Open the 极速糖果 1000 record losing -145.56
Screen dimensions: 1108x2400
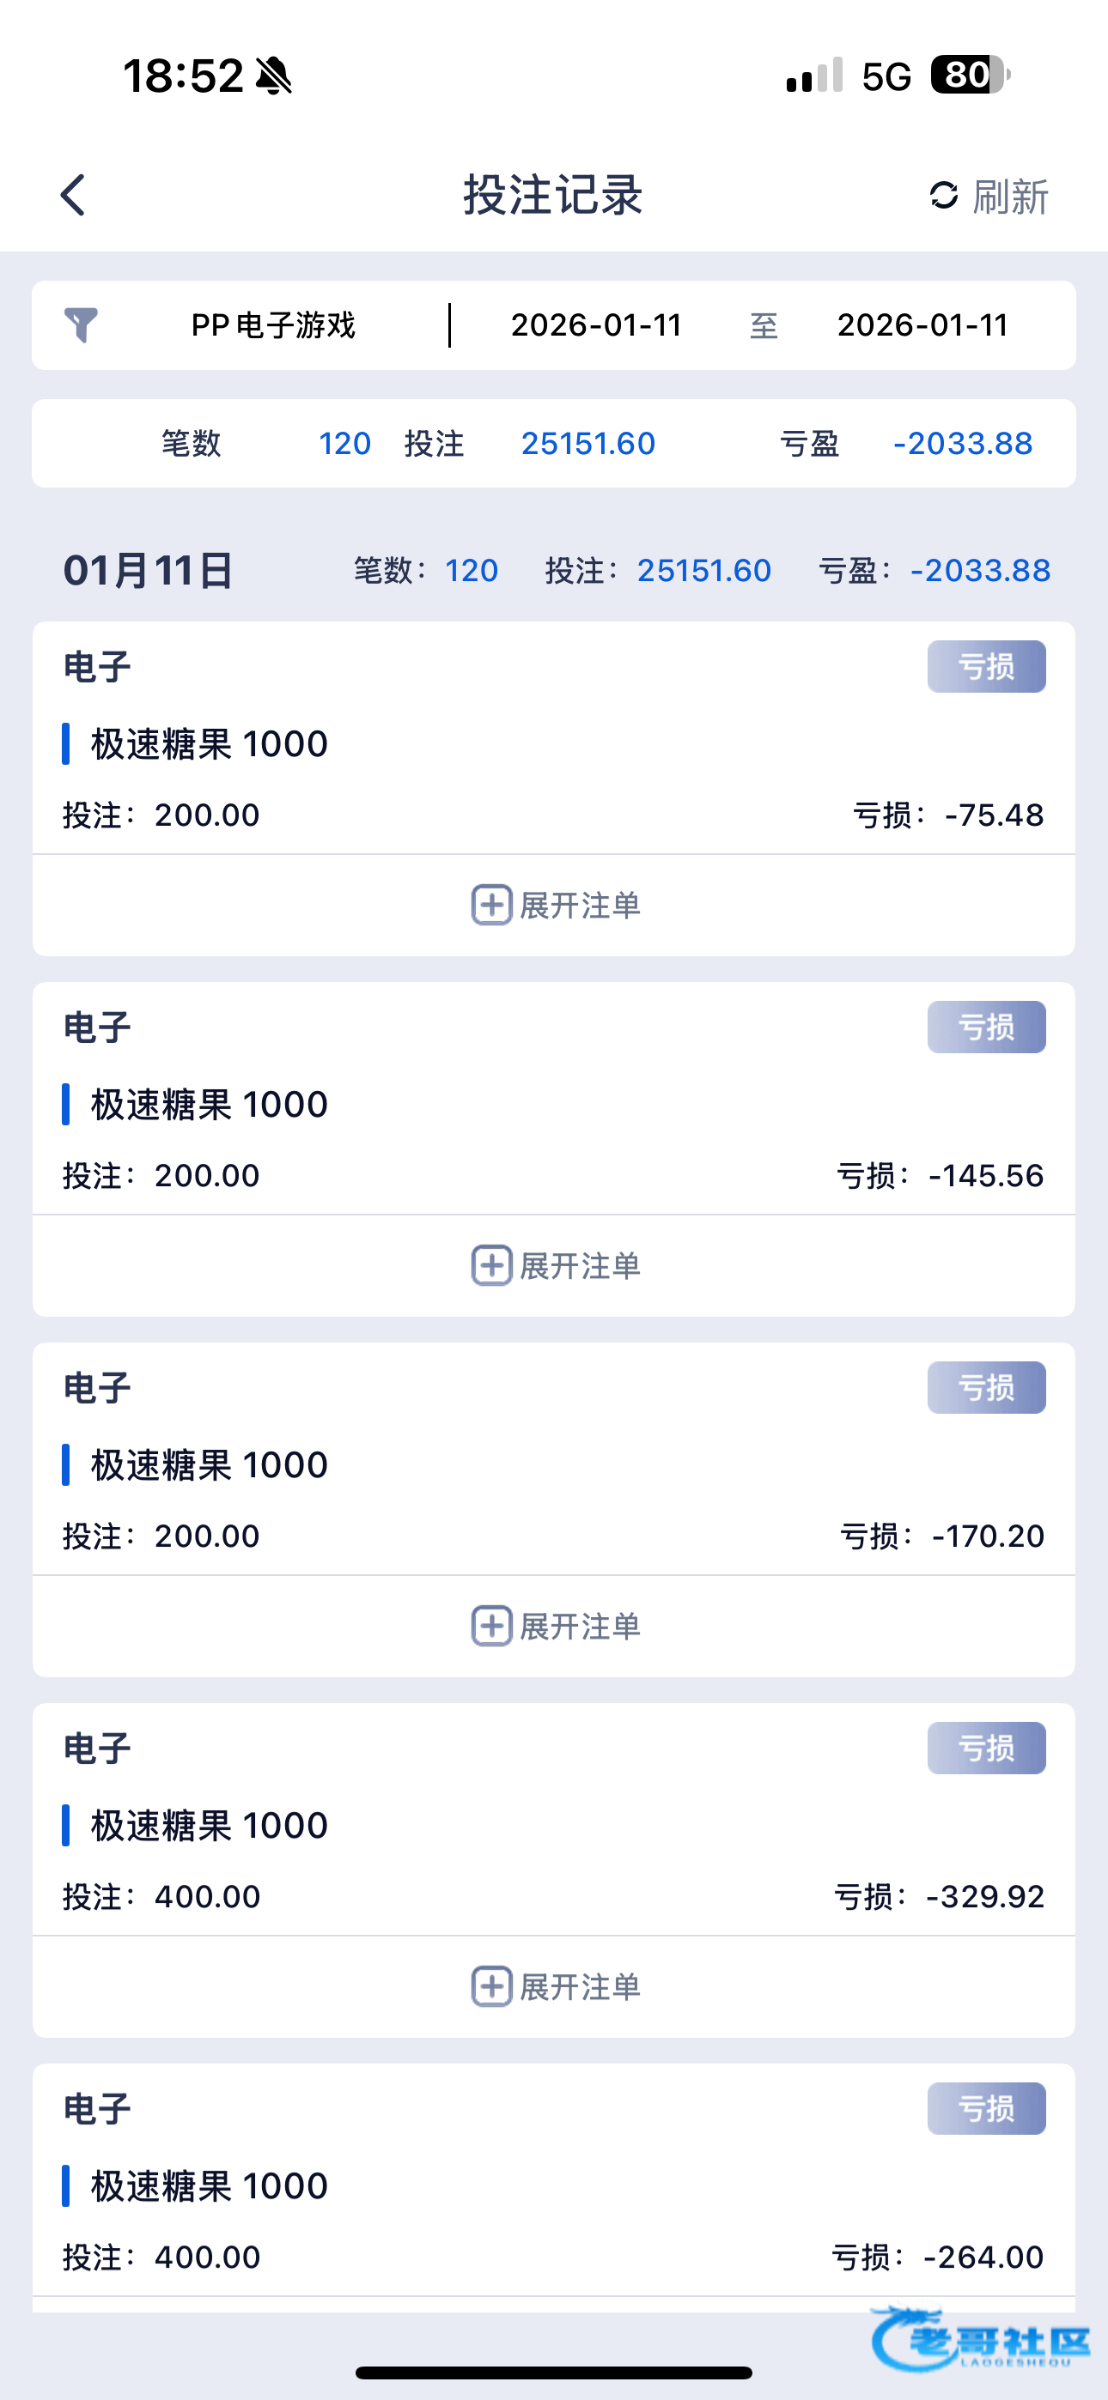click(x=209, y=1105)
